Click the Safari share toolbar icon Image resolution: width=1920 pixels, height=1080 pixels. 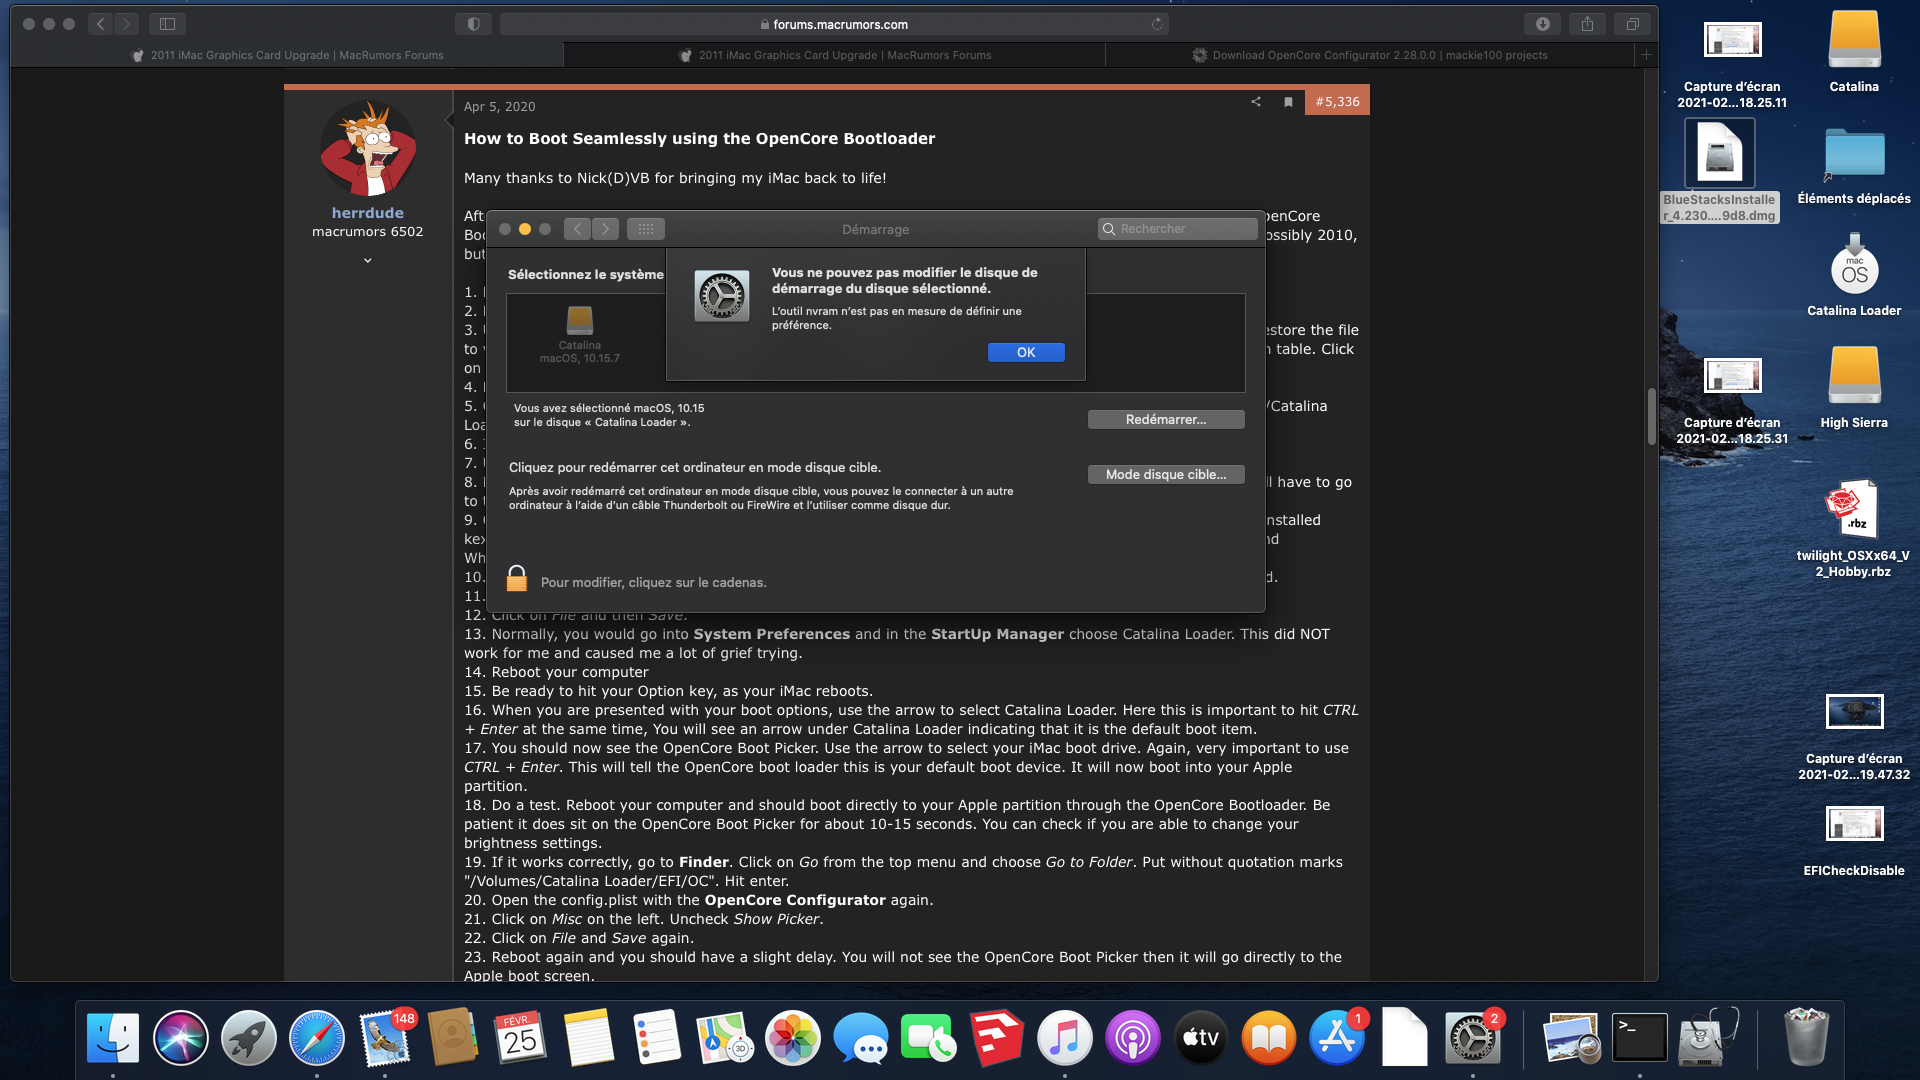[x=1587, y=24]
